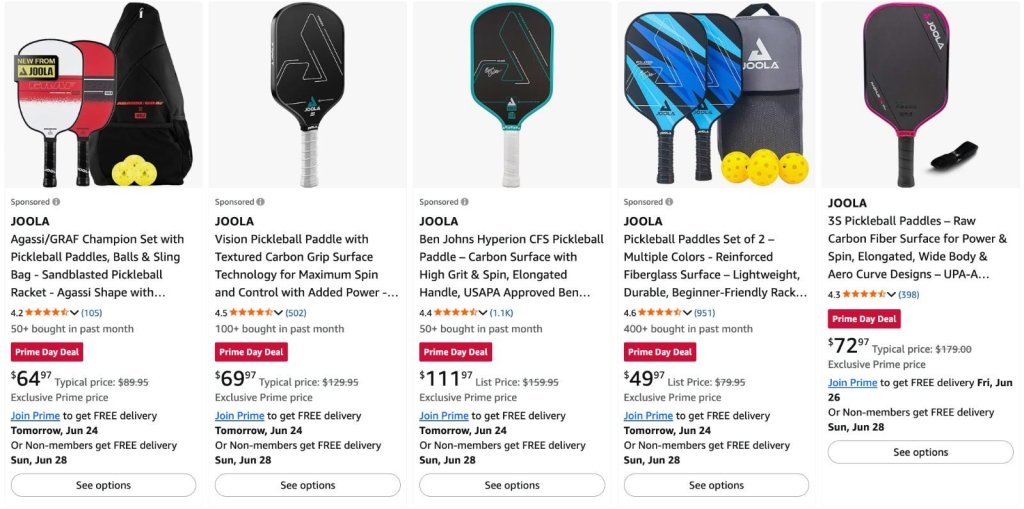Viewport: 1024px width, 509px height.
Task: Click star rating of Vision Pickleball Paddle
Action: pos(251,312)
